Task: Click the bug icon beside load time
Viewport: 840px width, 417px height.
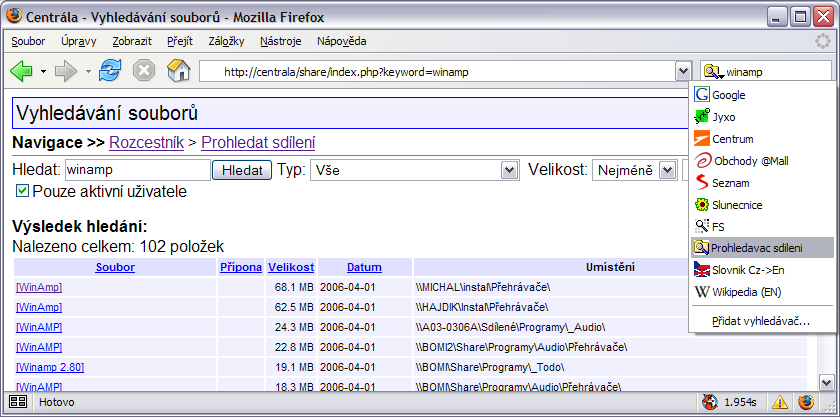Action: pyautogui.click(x=709, y=402)
